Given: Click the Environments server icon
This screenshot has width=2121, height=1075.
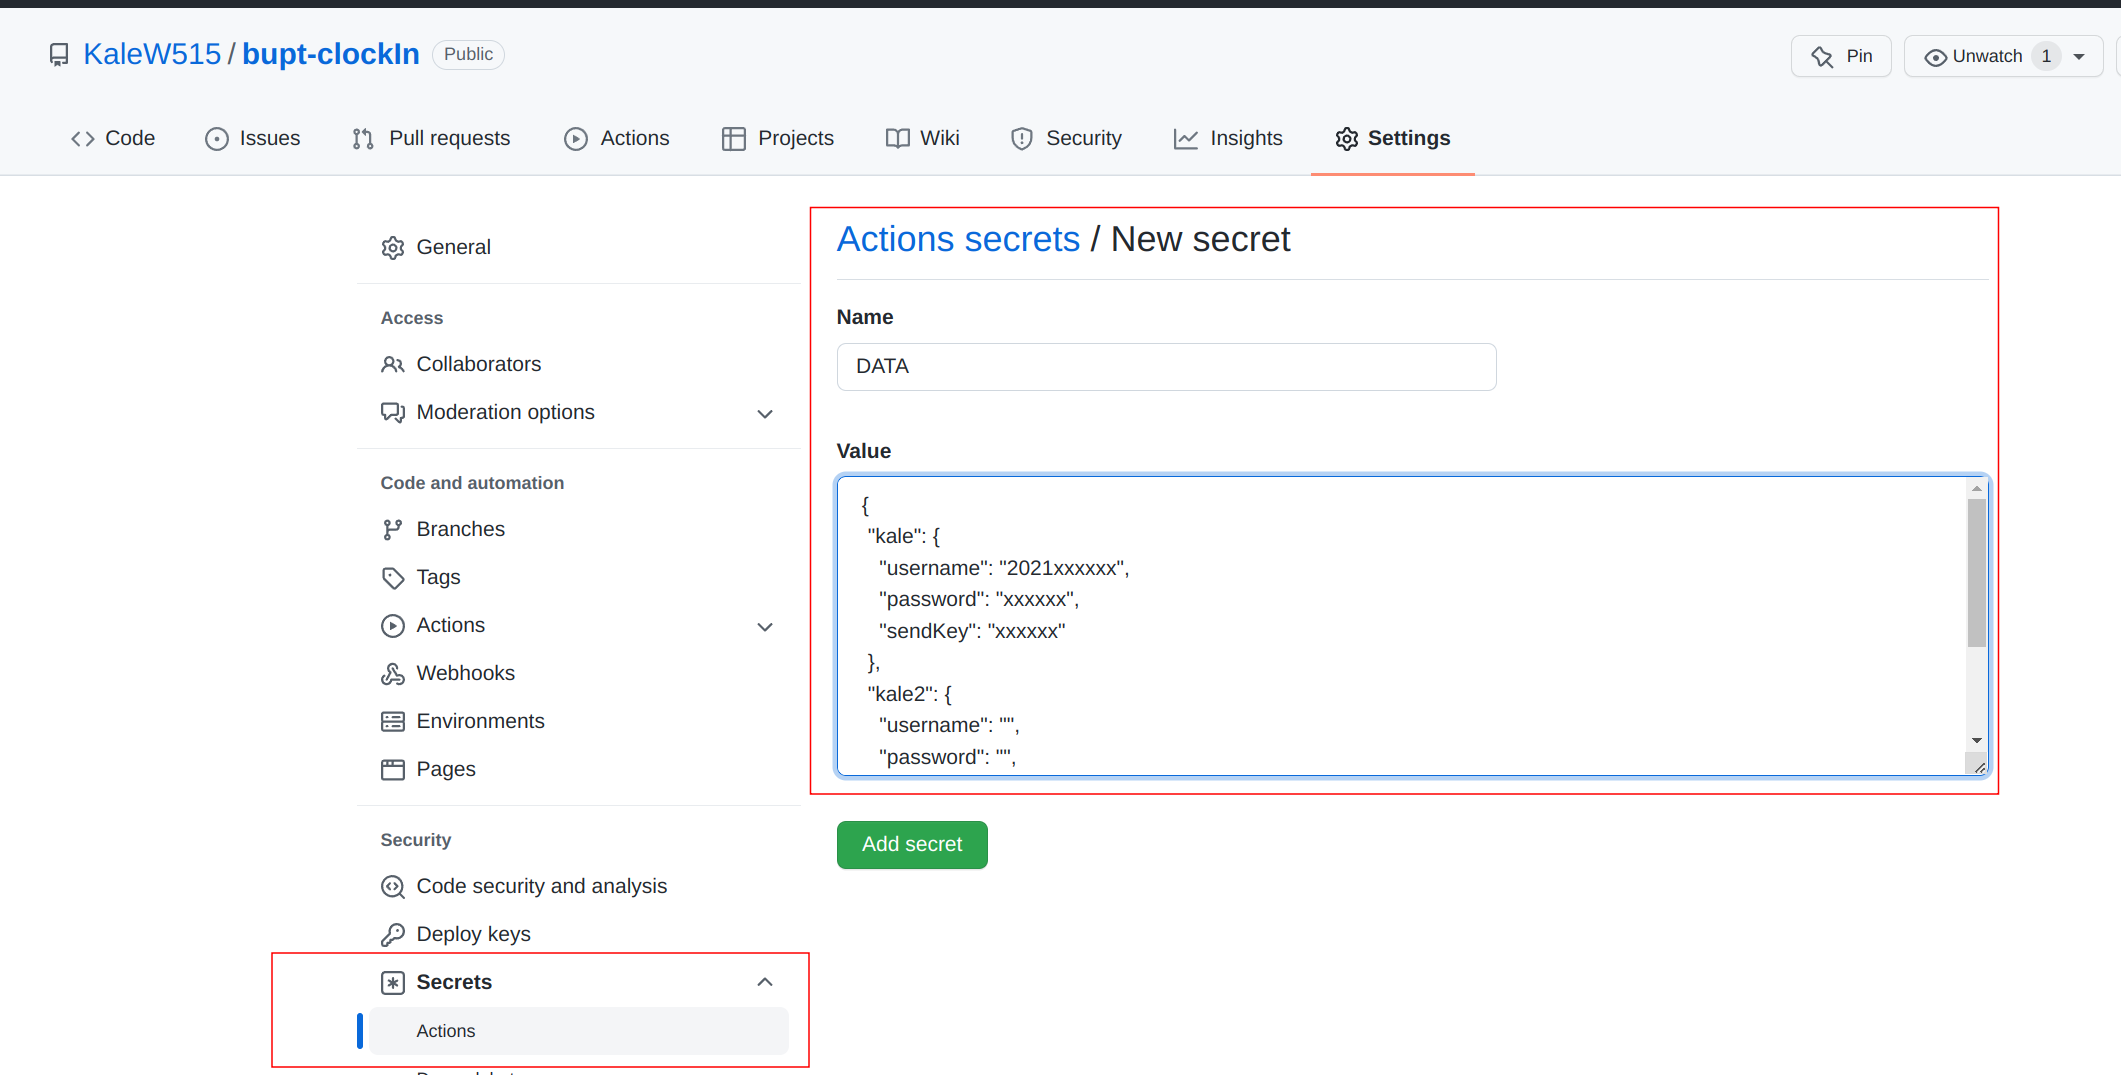Looking at the screenshot, I should click(393, 722).
